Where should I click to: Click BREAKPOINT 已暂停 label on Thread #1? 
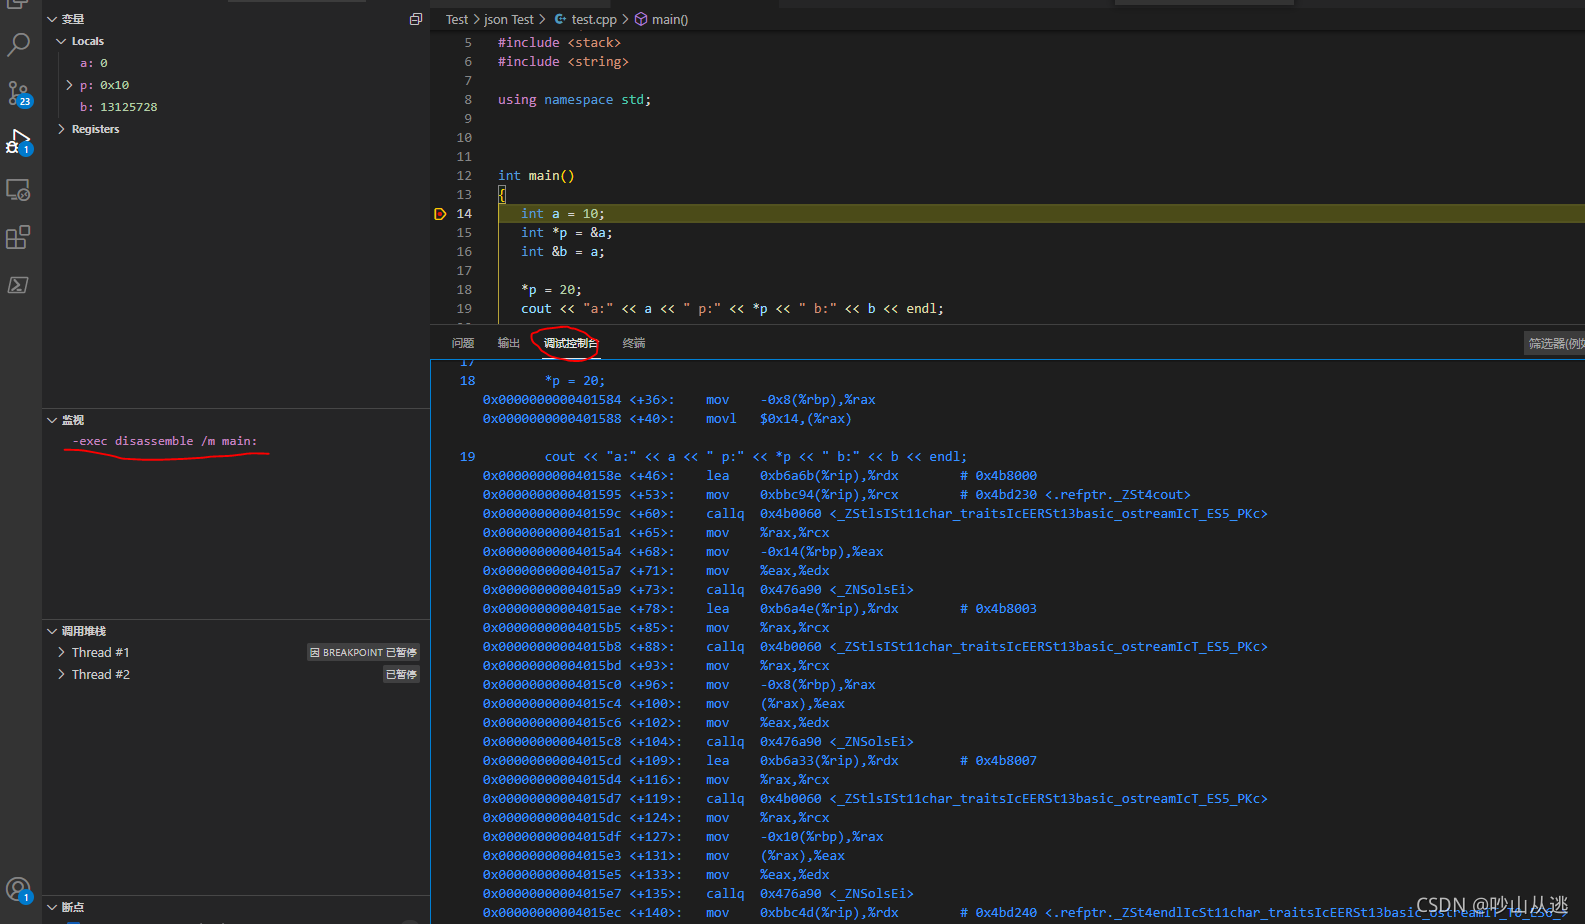click(363, 652)
